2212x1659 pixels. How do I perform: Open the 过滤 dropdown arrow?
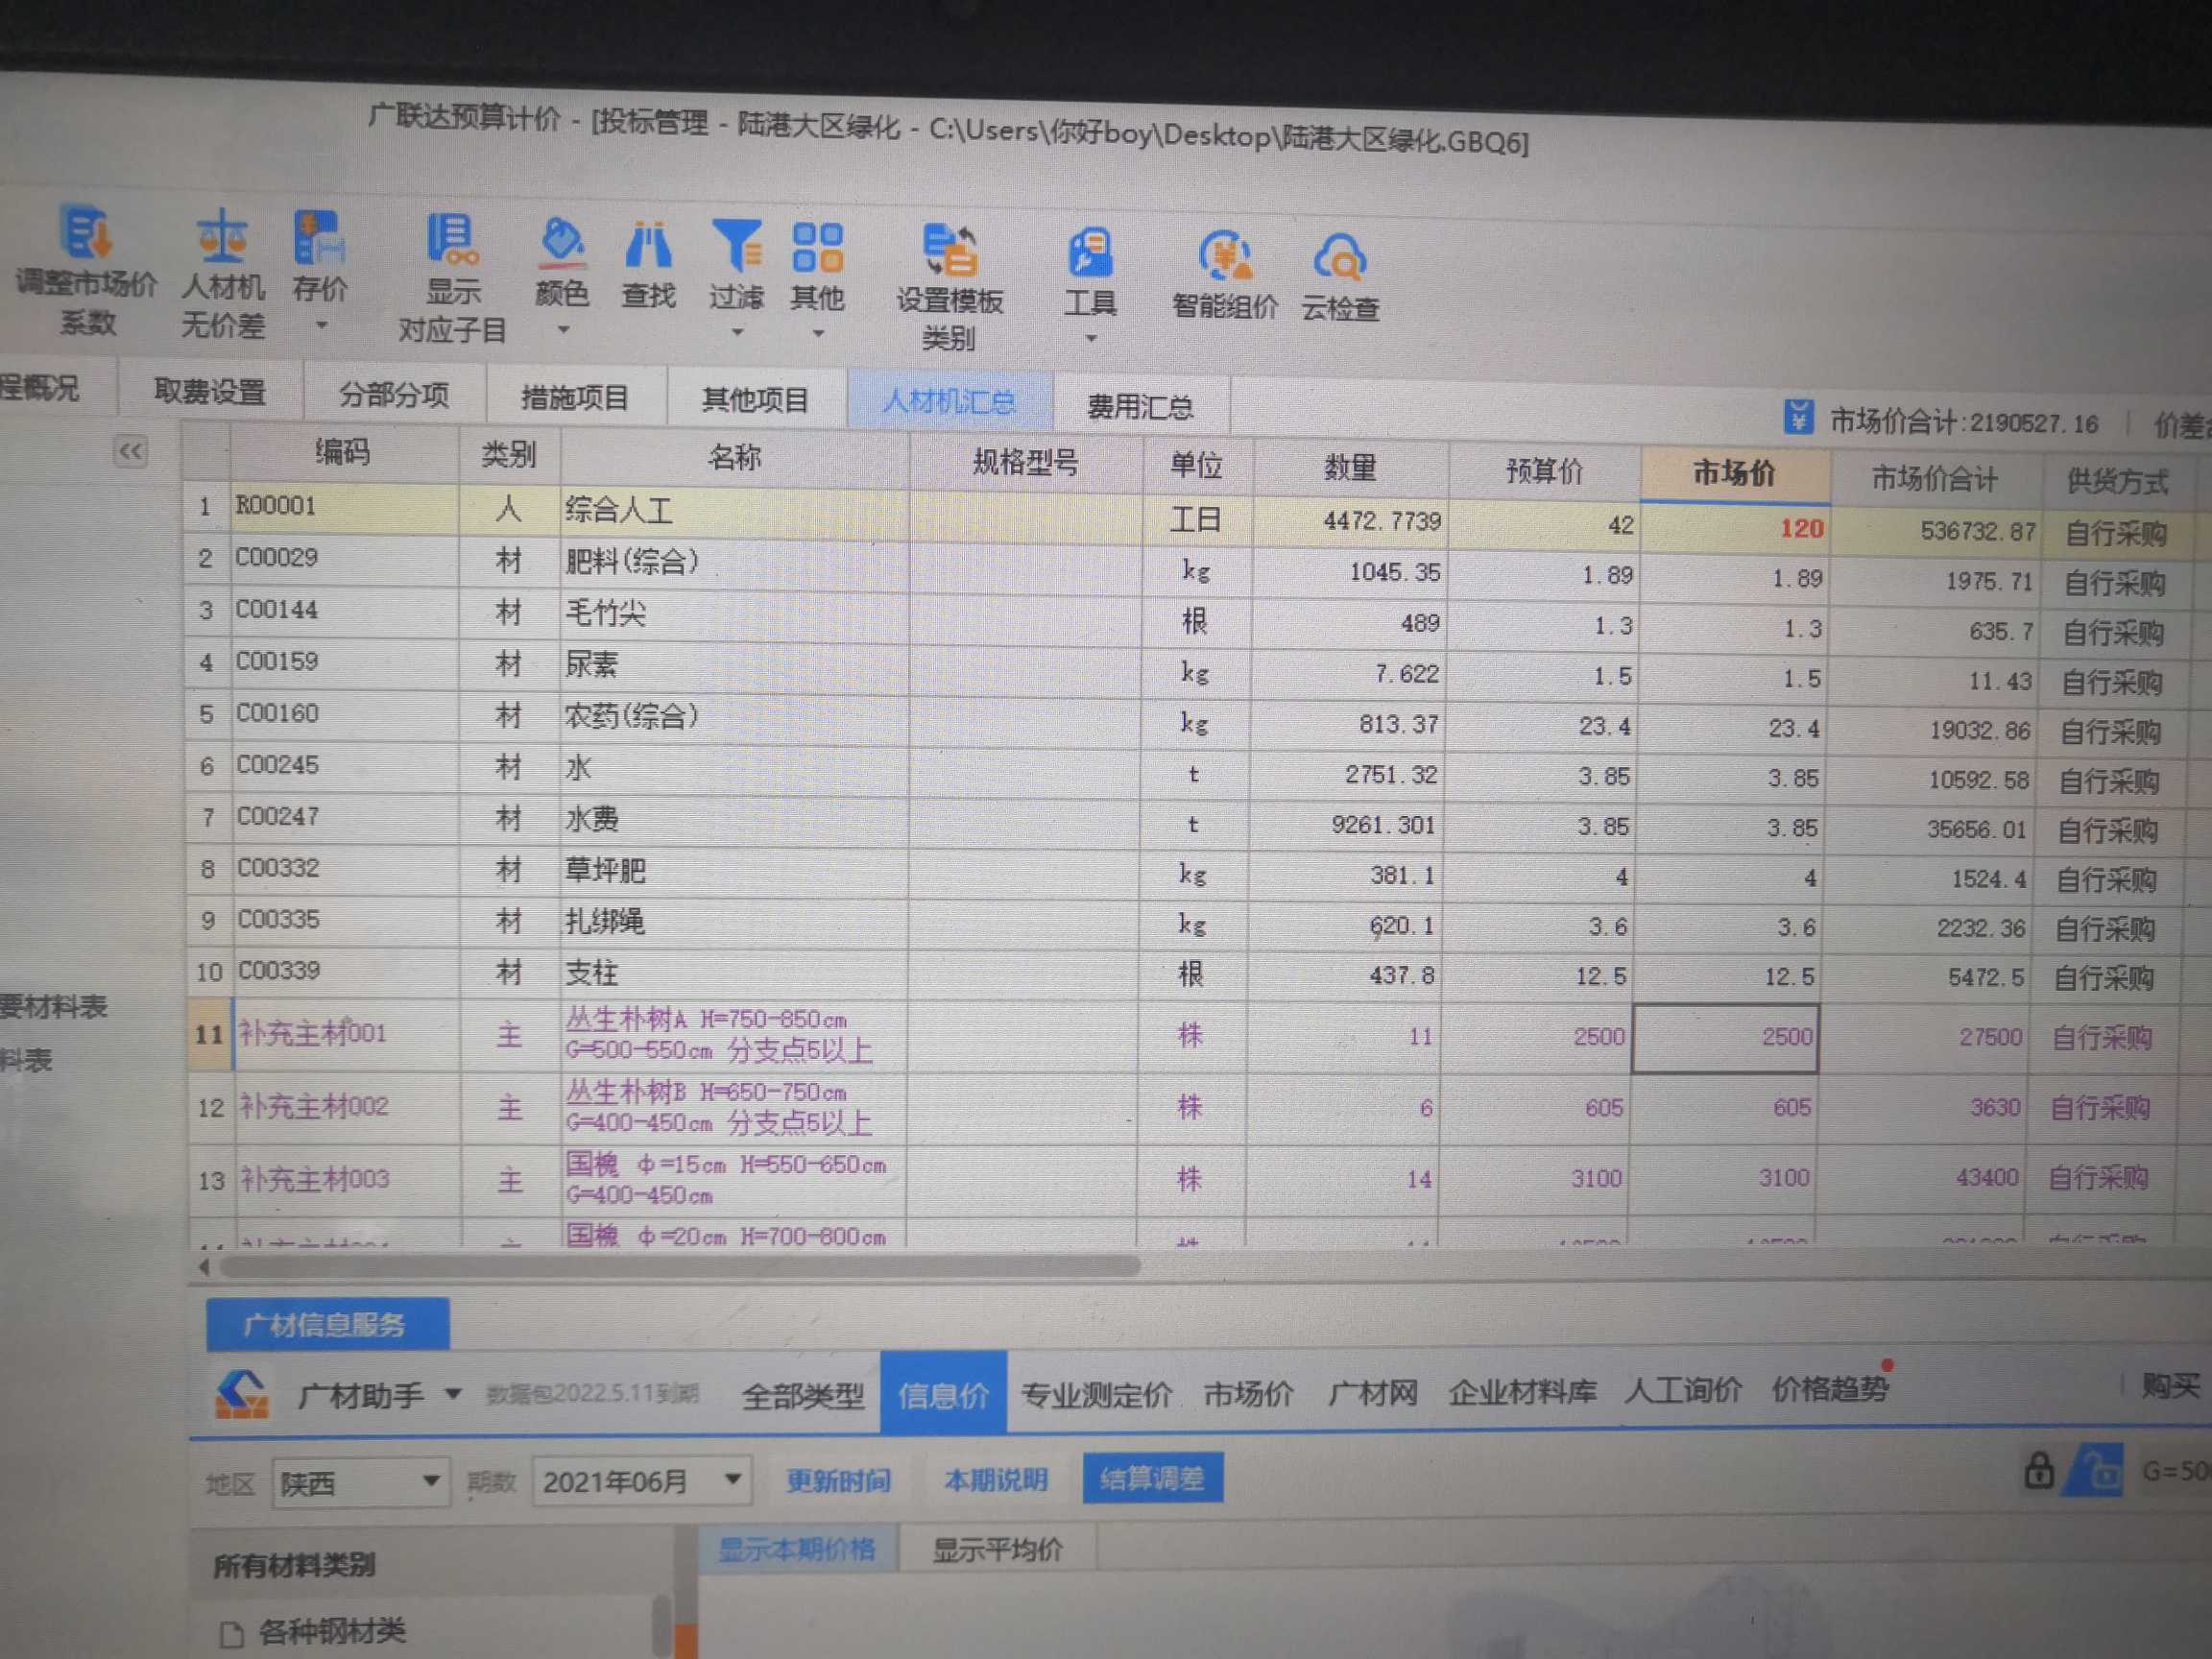pos(737,333)
